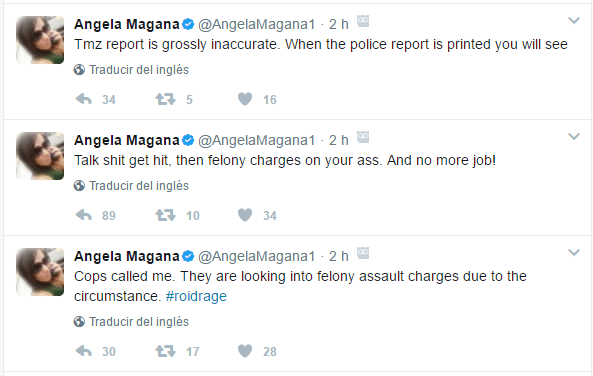Translate the 'Cops called me' tweet from English

coord(131,322)
